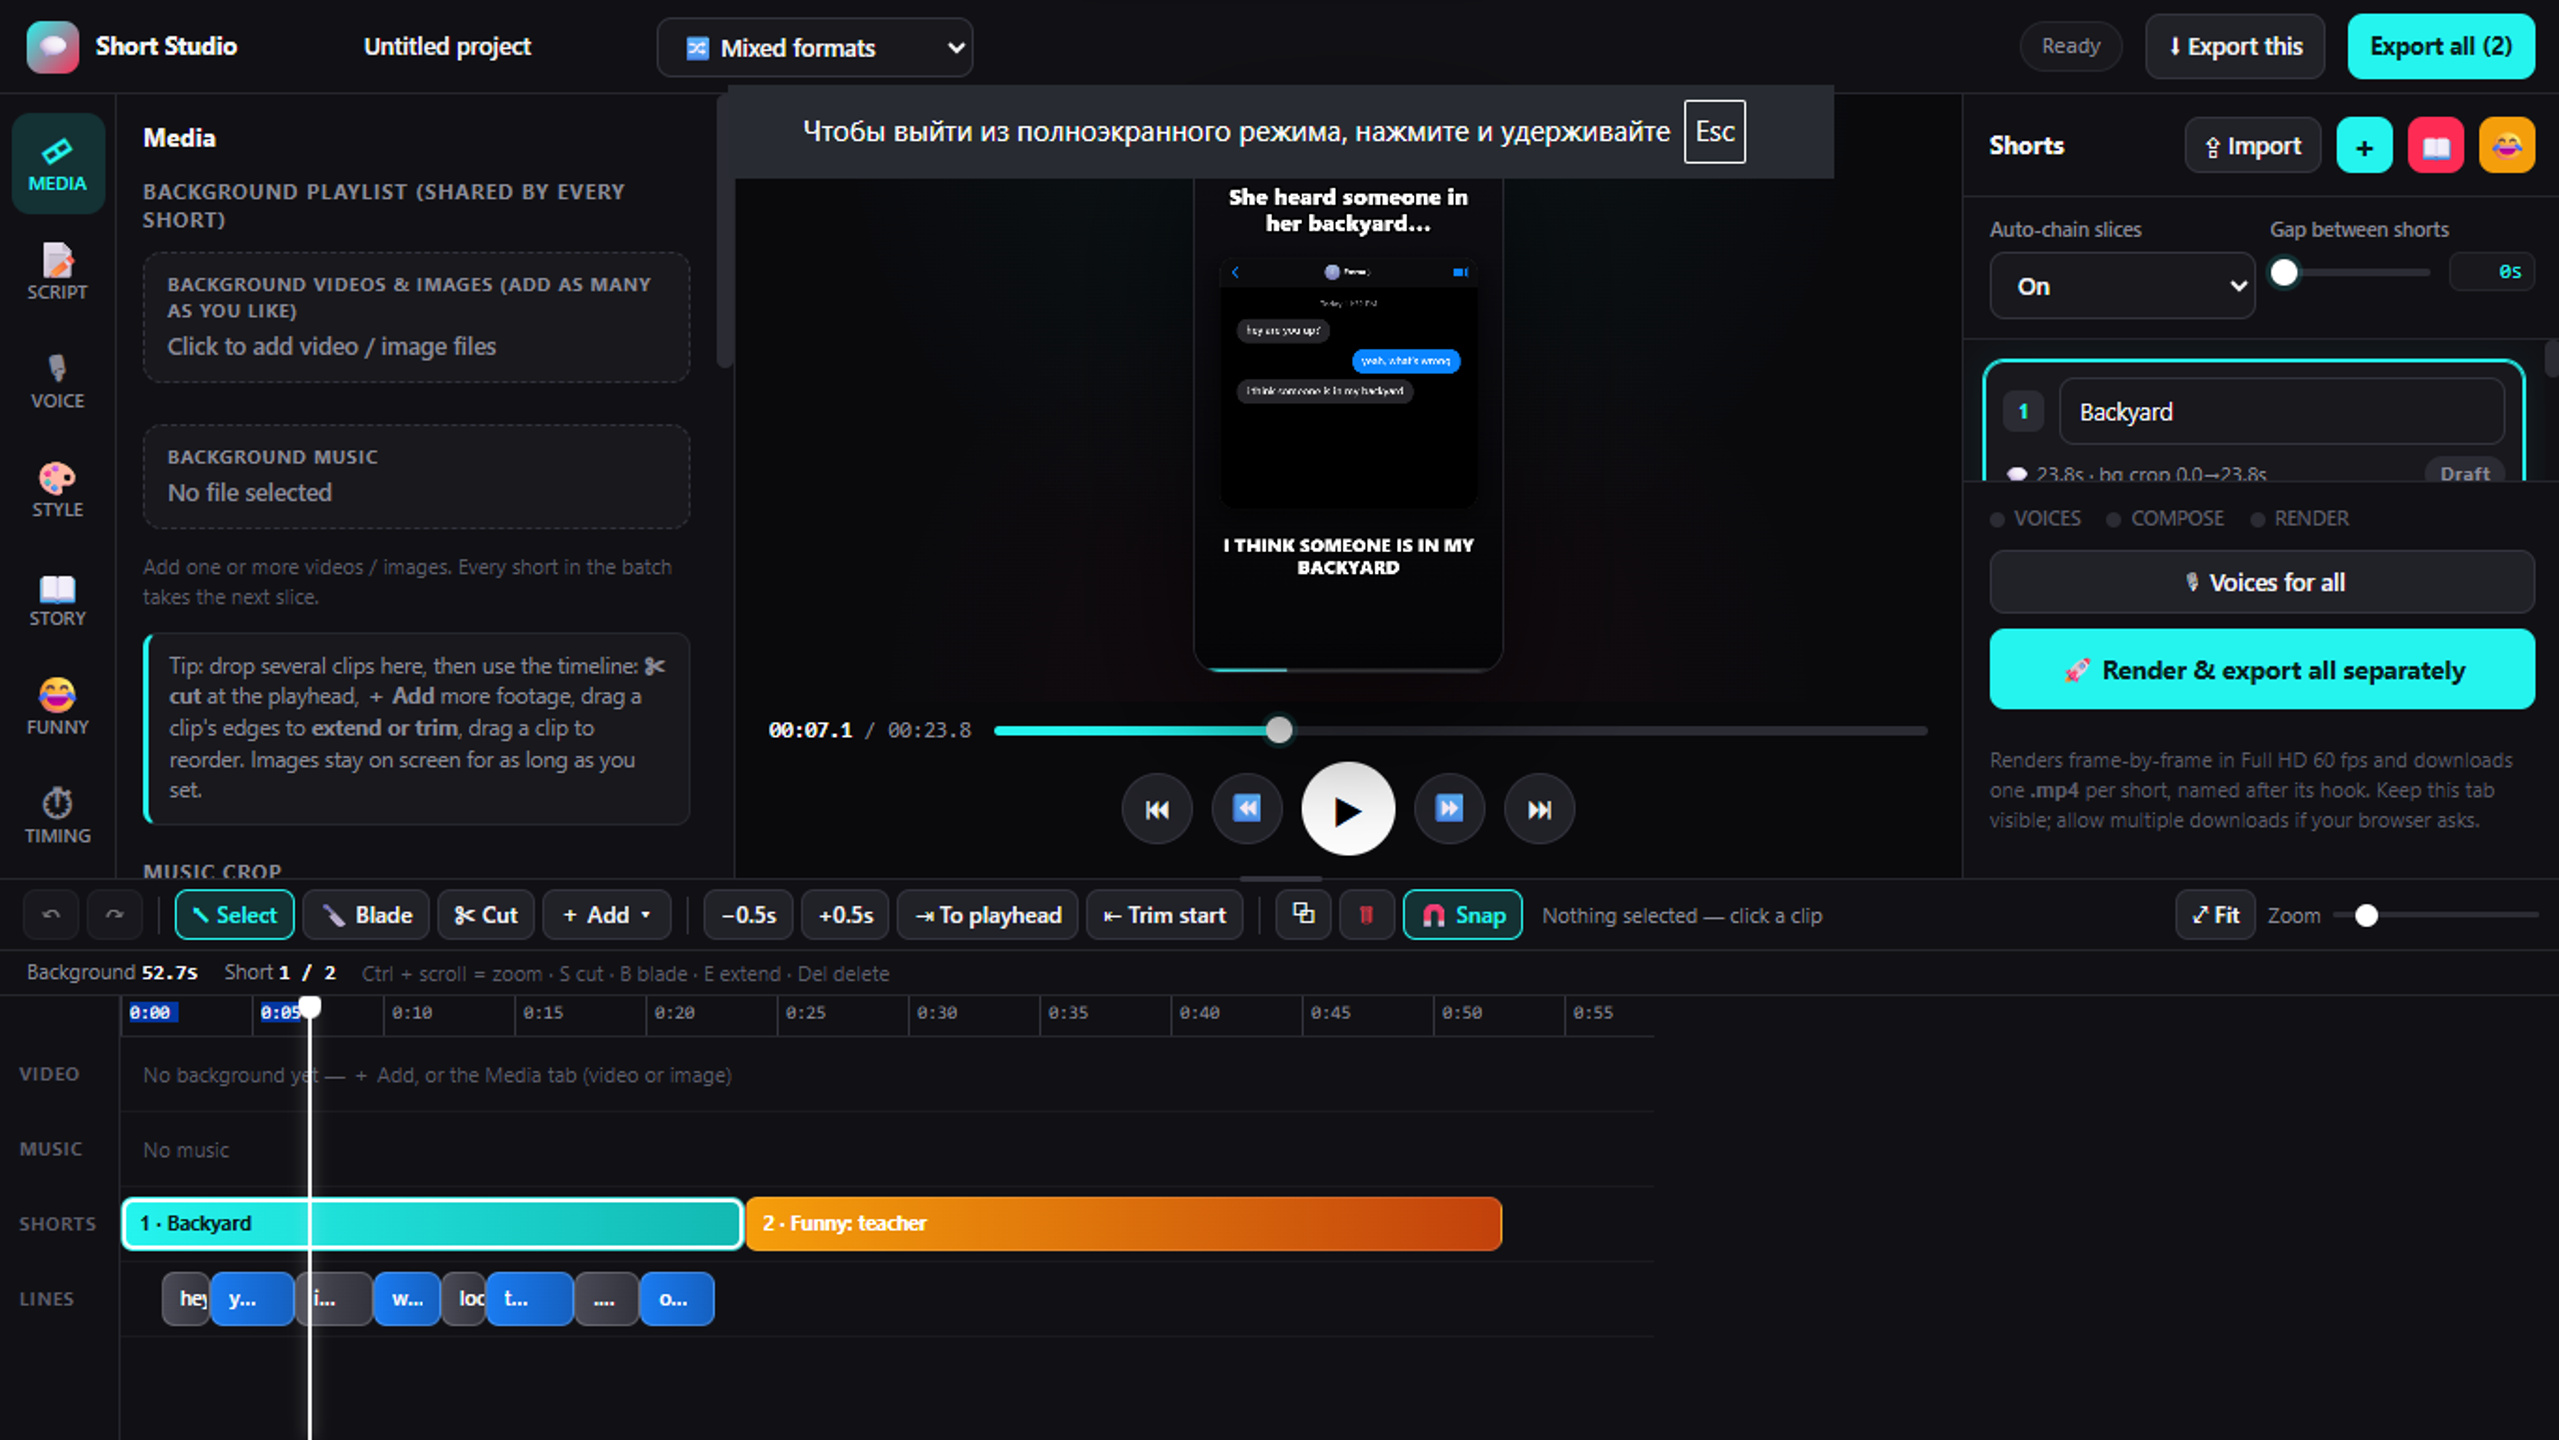Click the duplicate clip icon
The height and width of the screenshot is (1440, 2559).
click(x=1303, y=915)
